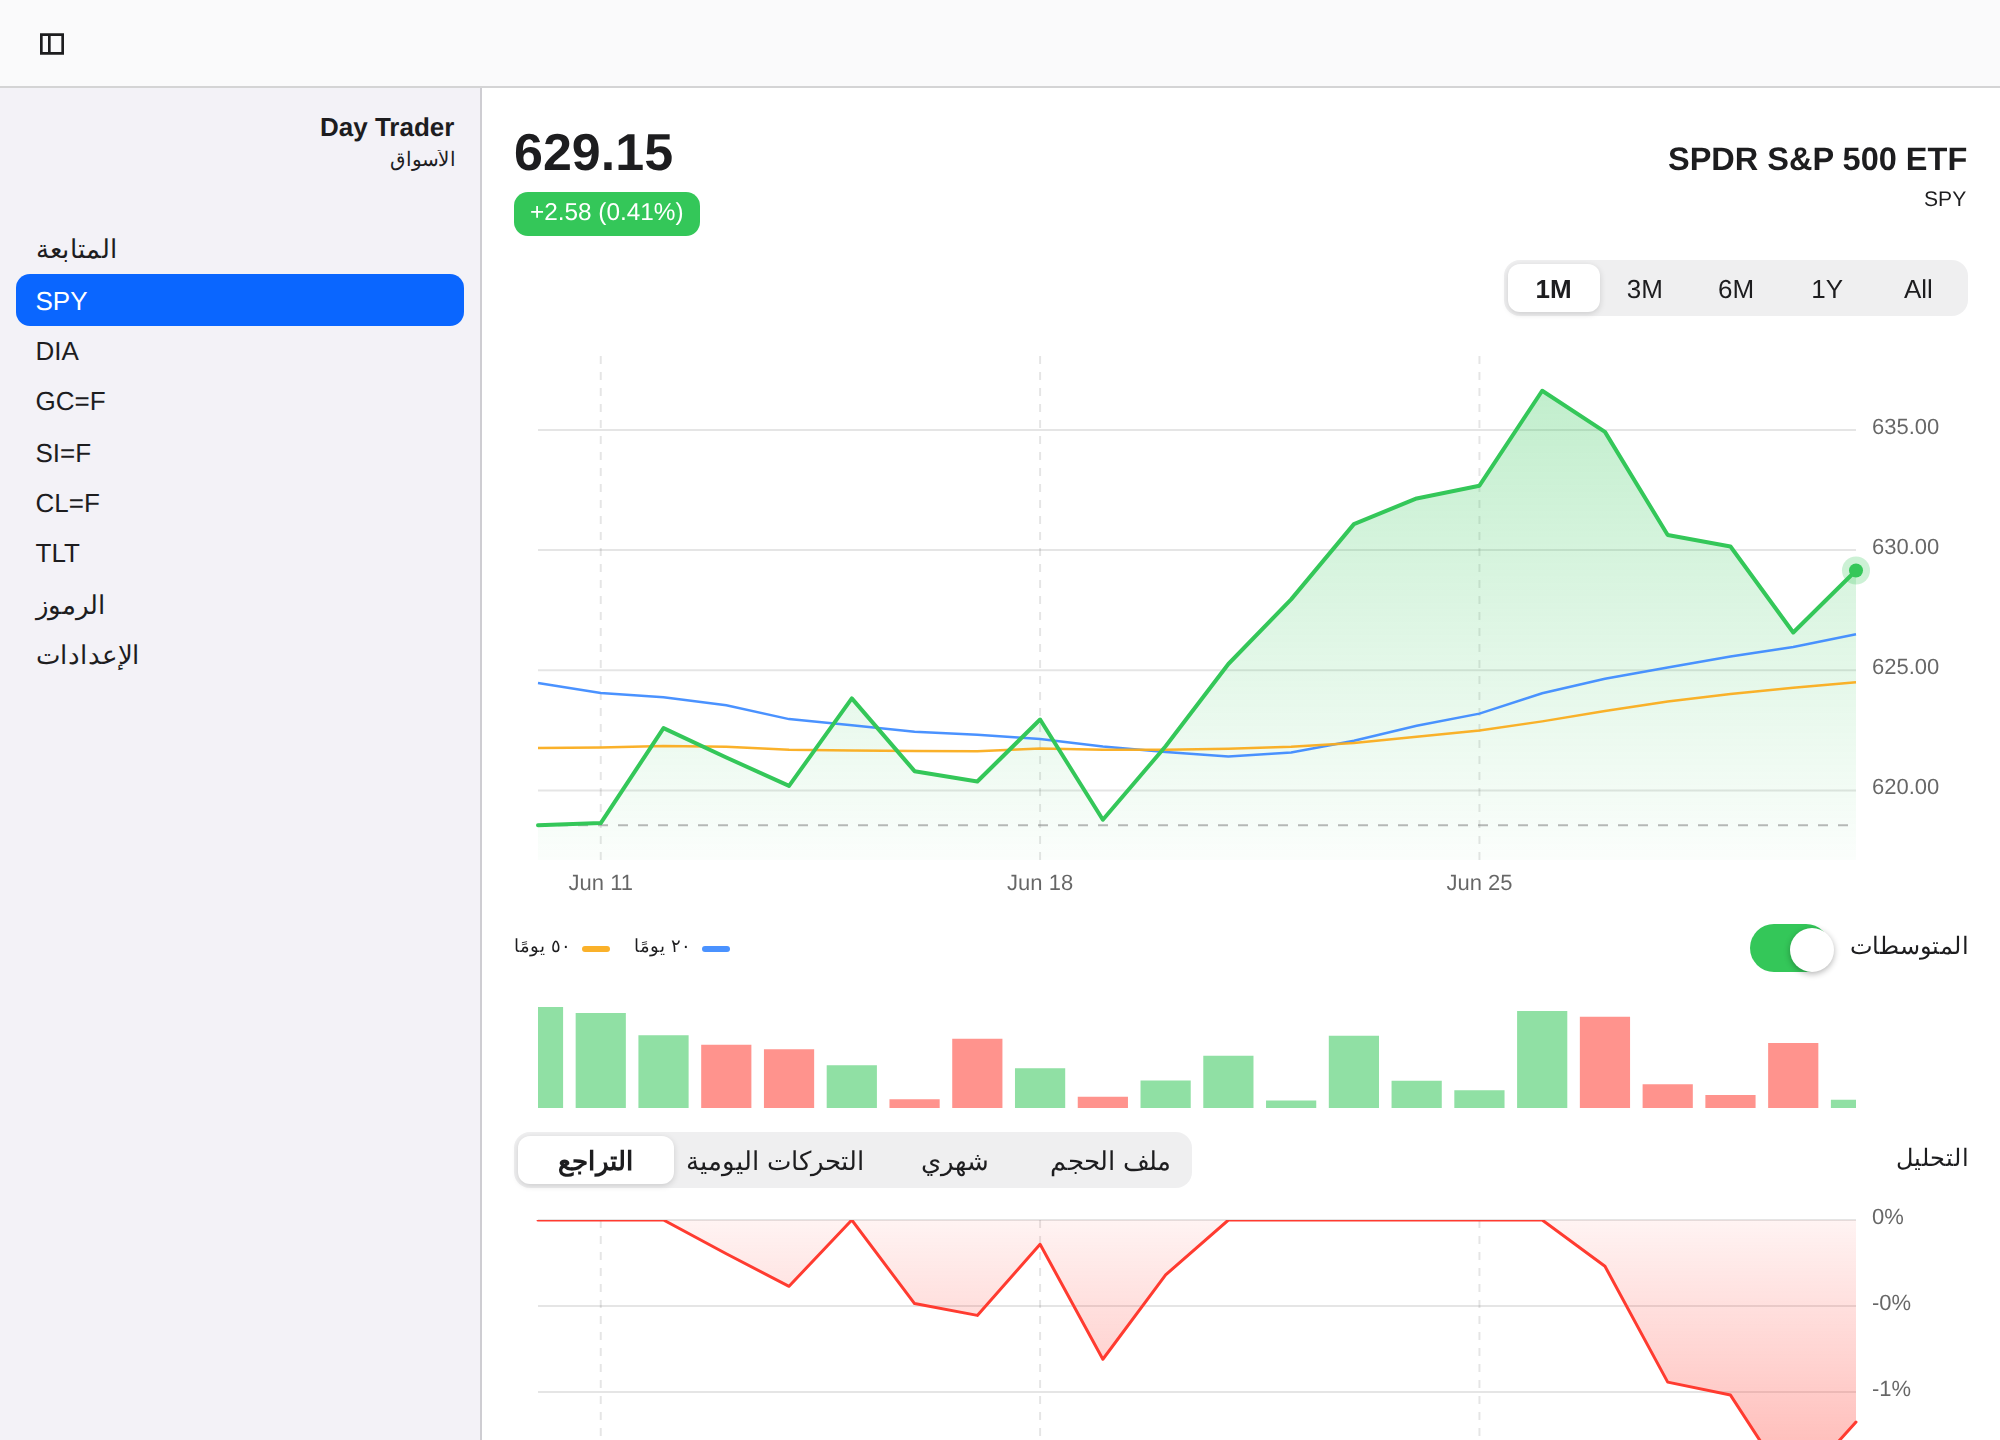
Task: Select the 3M time range
Action: [1644, 289]
